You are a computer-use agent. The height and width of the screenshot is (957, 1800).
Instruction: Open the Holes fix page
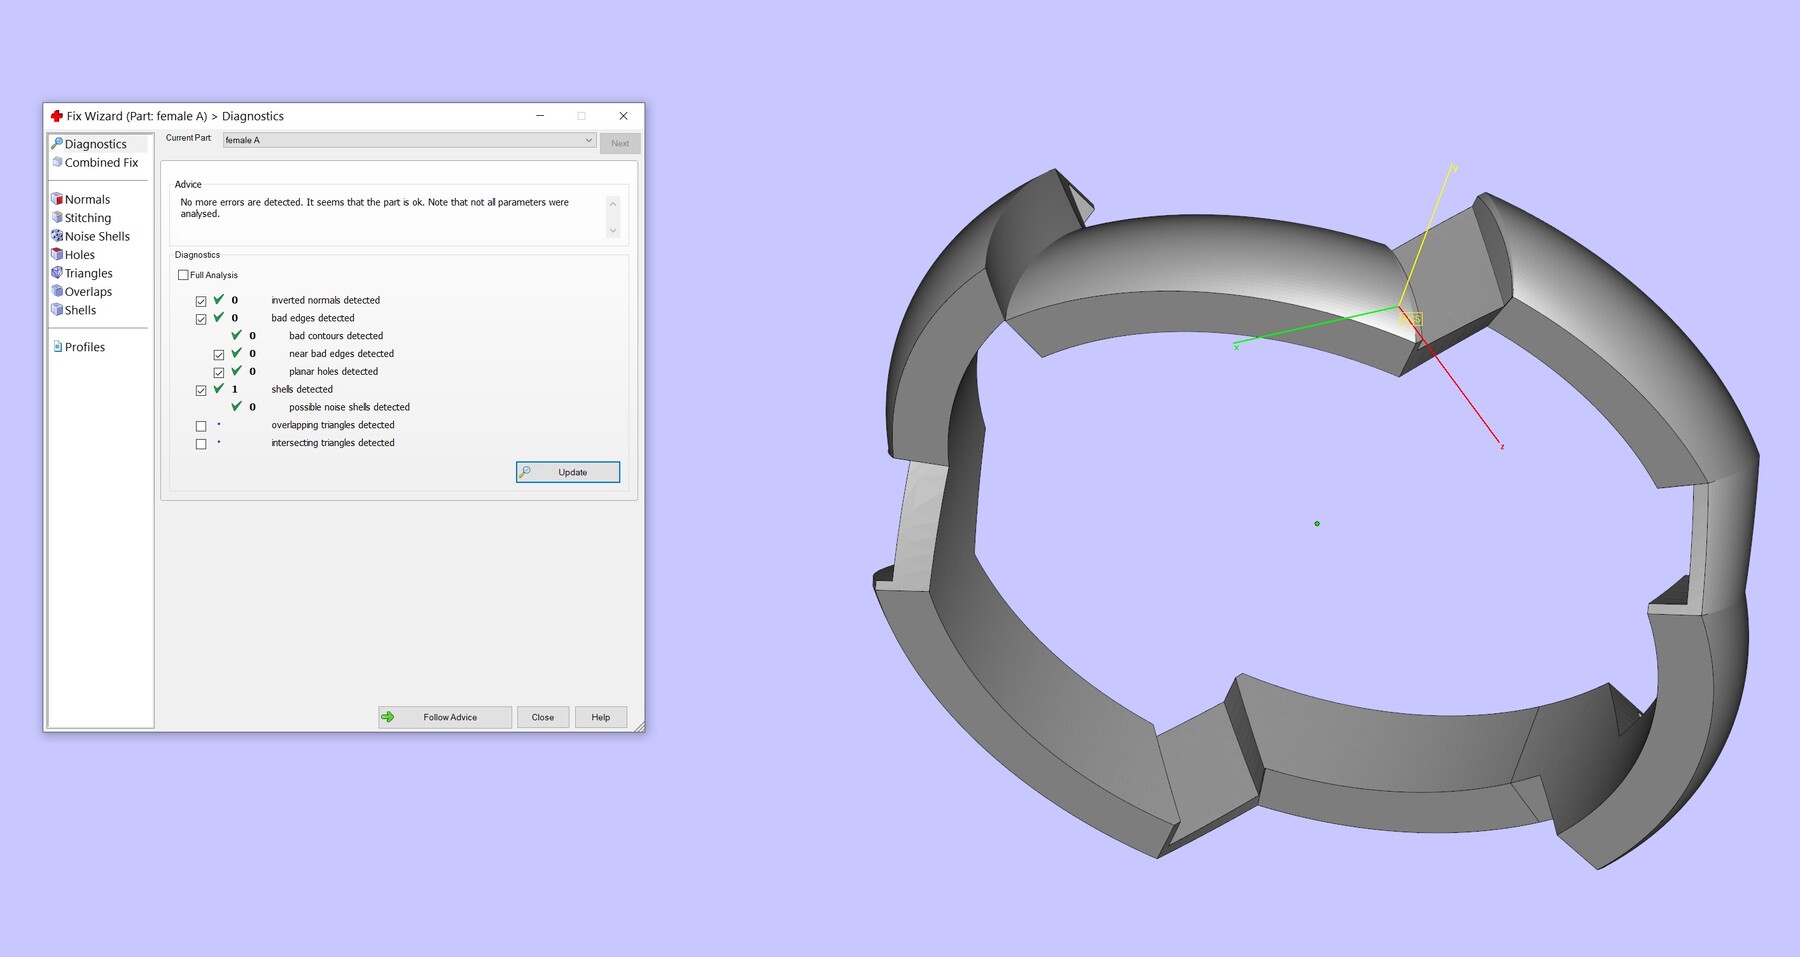(x=80, y=255)
